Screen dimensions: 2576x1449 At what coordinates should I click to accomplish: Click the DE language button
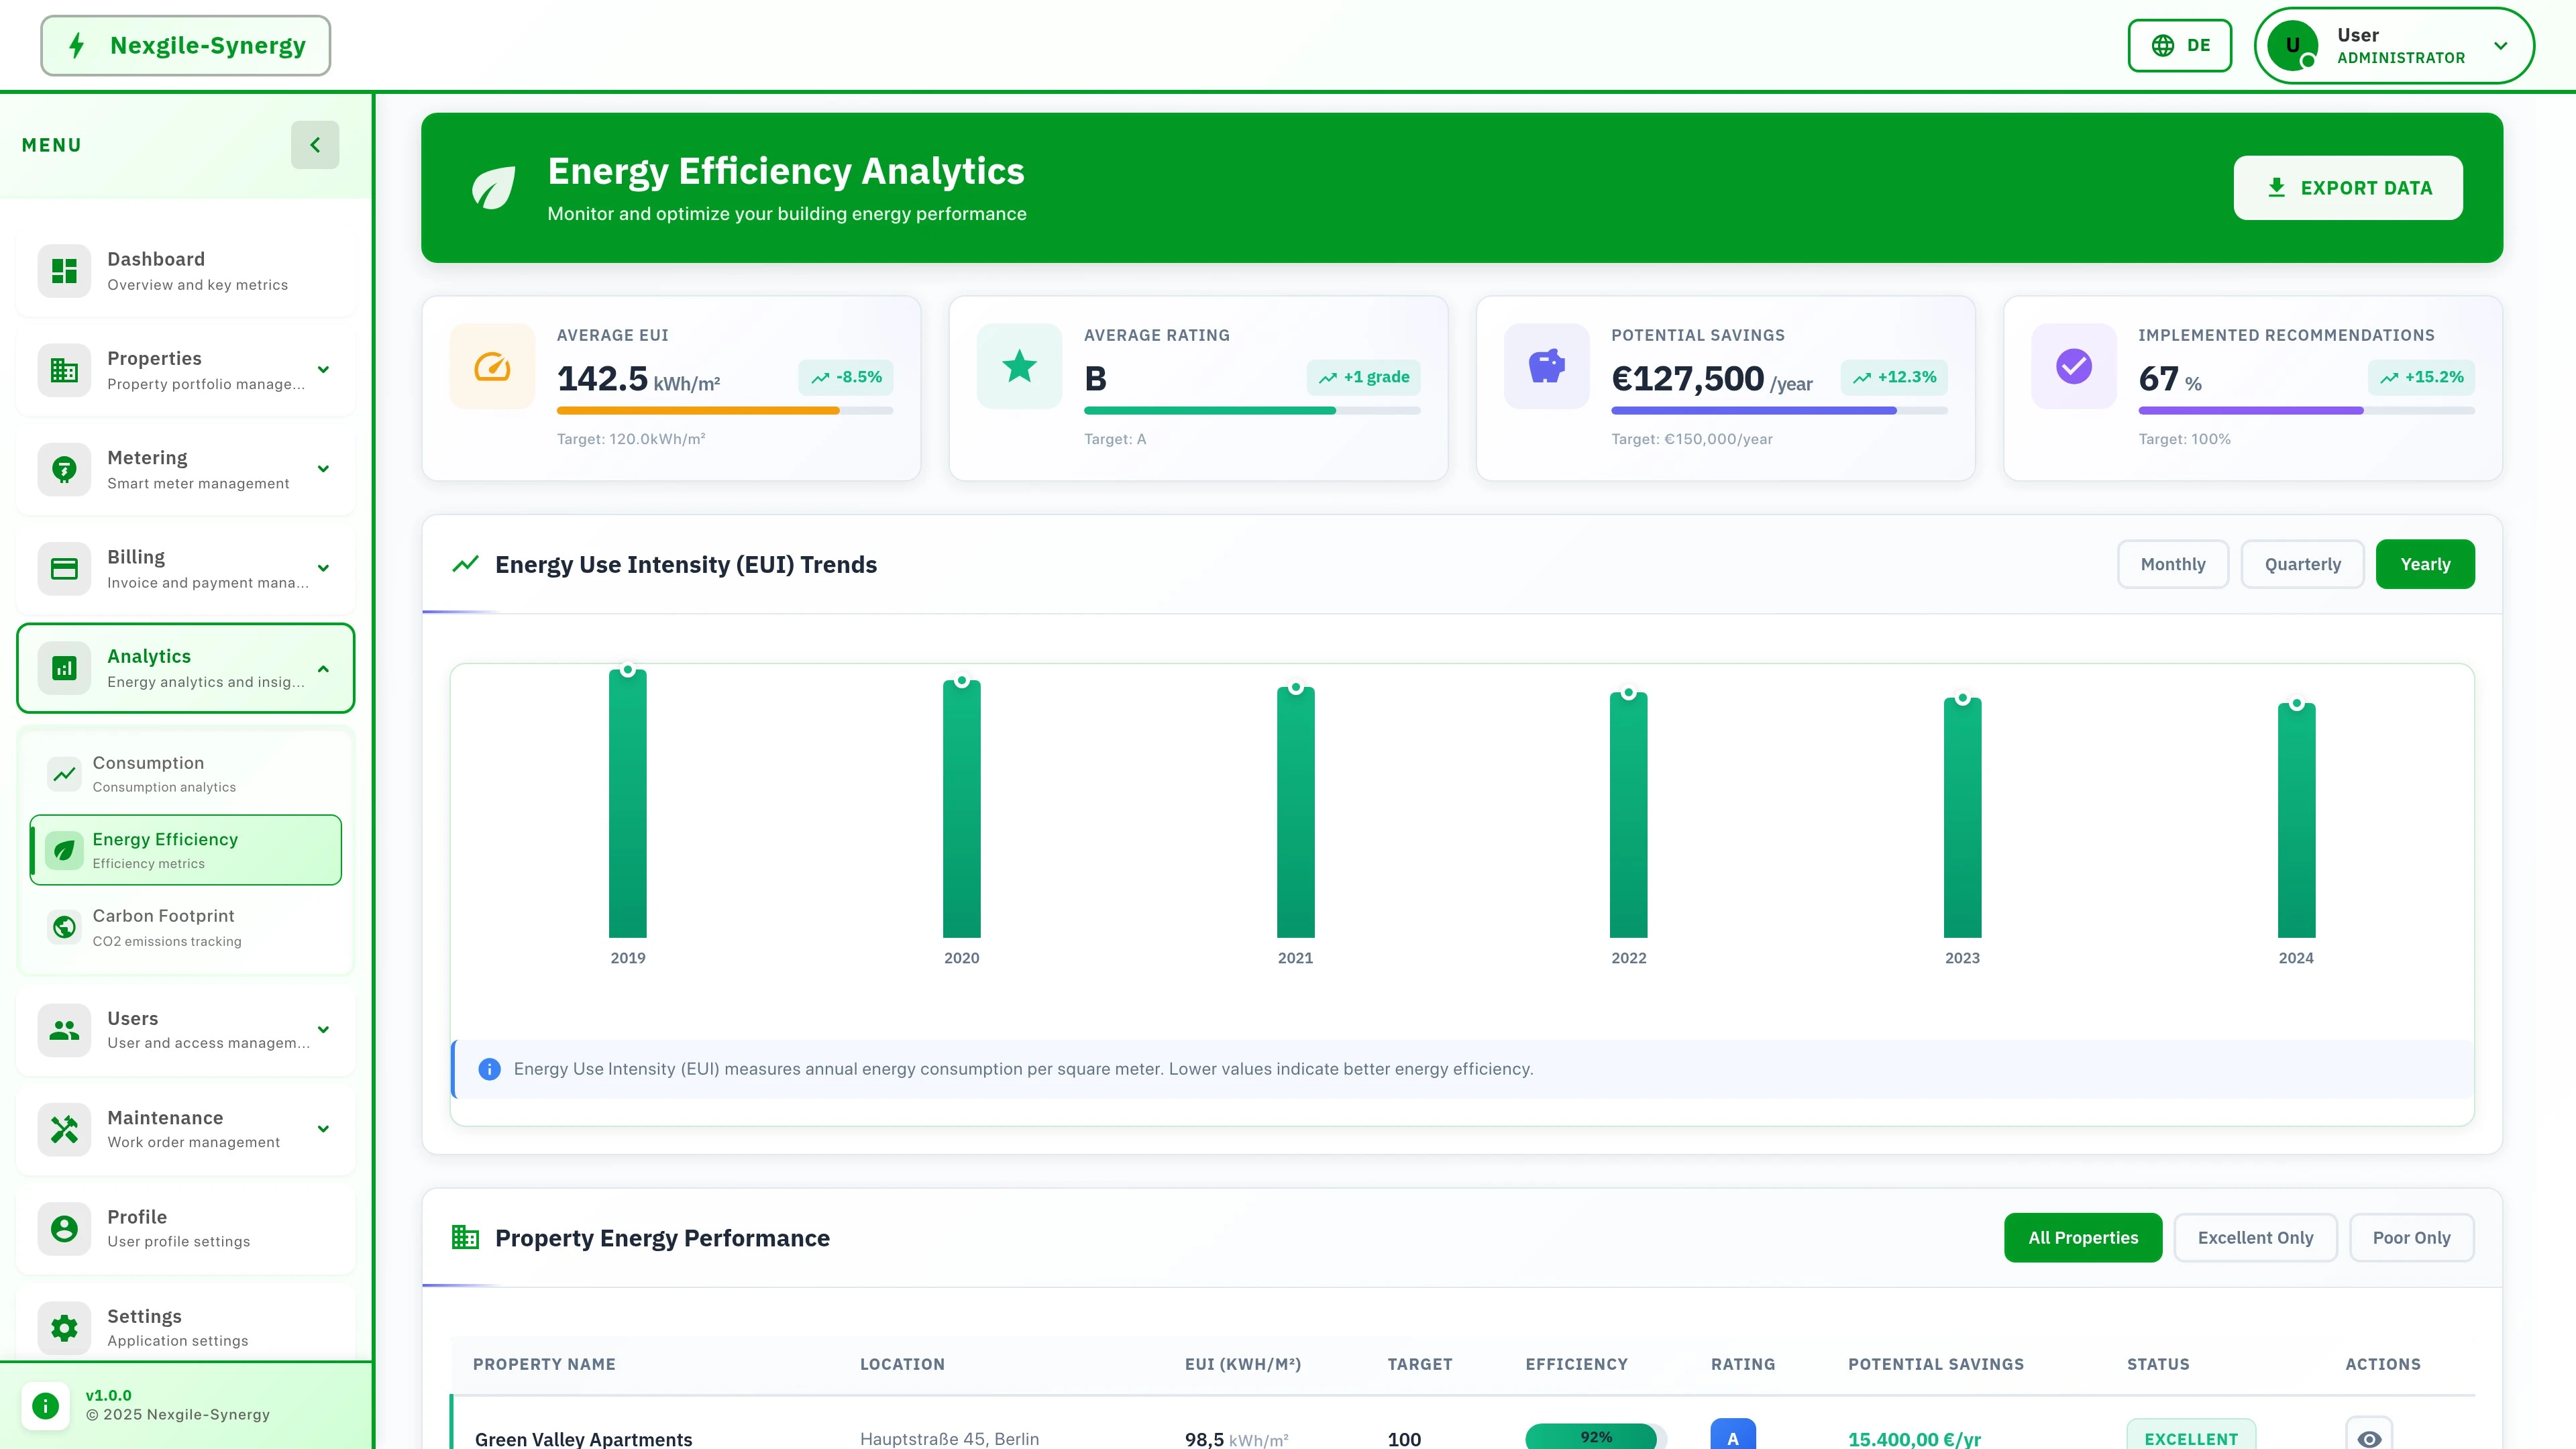2179,45
